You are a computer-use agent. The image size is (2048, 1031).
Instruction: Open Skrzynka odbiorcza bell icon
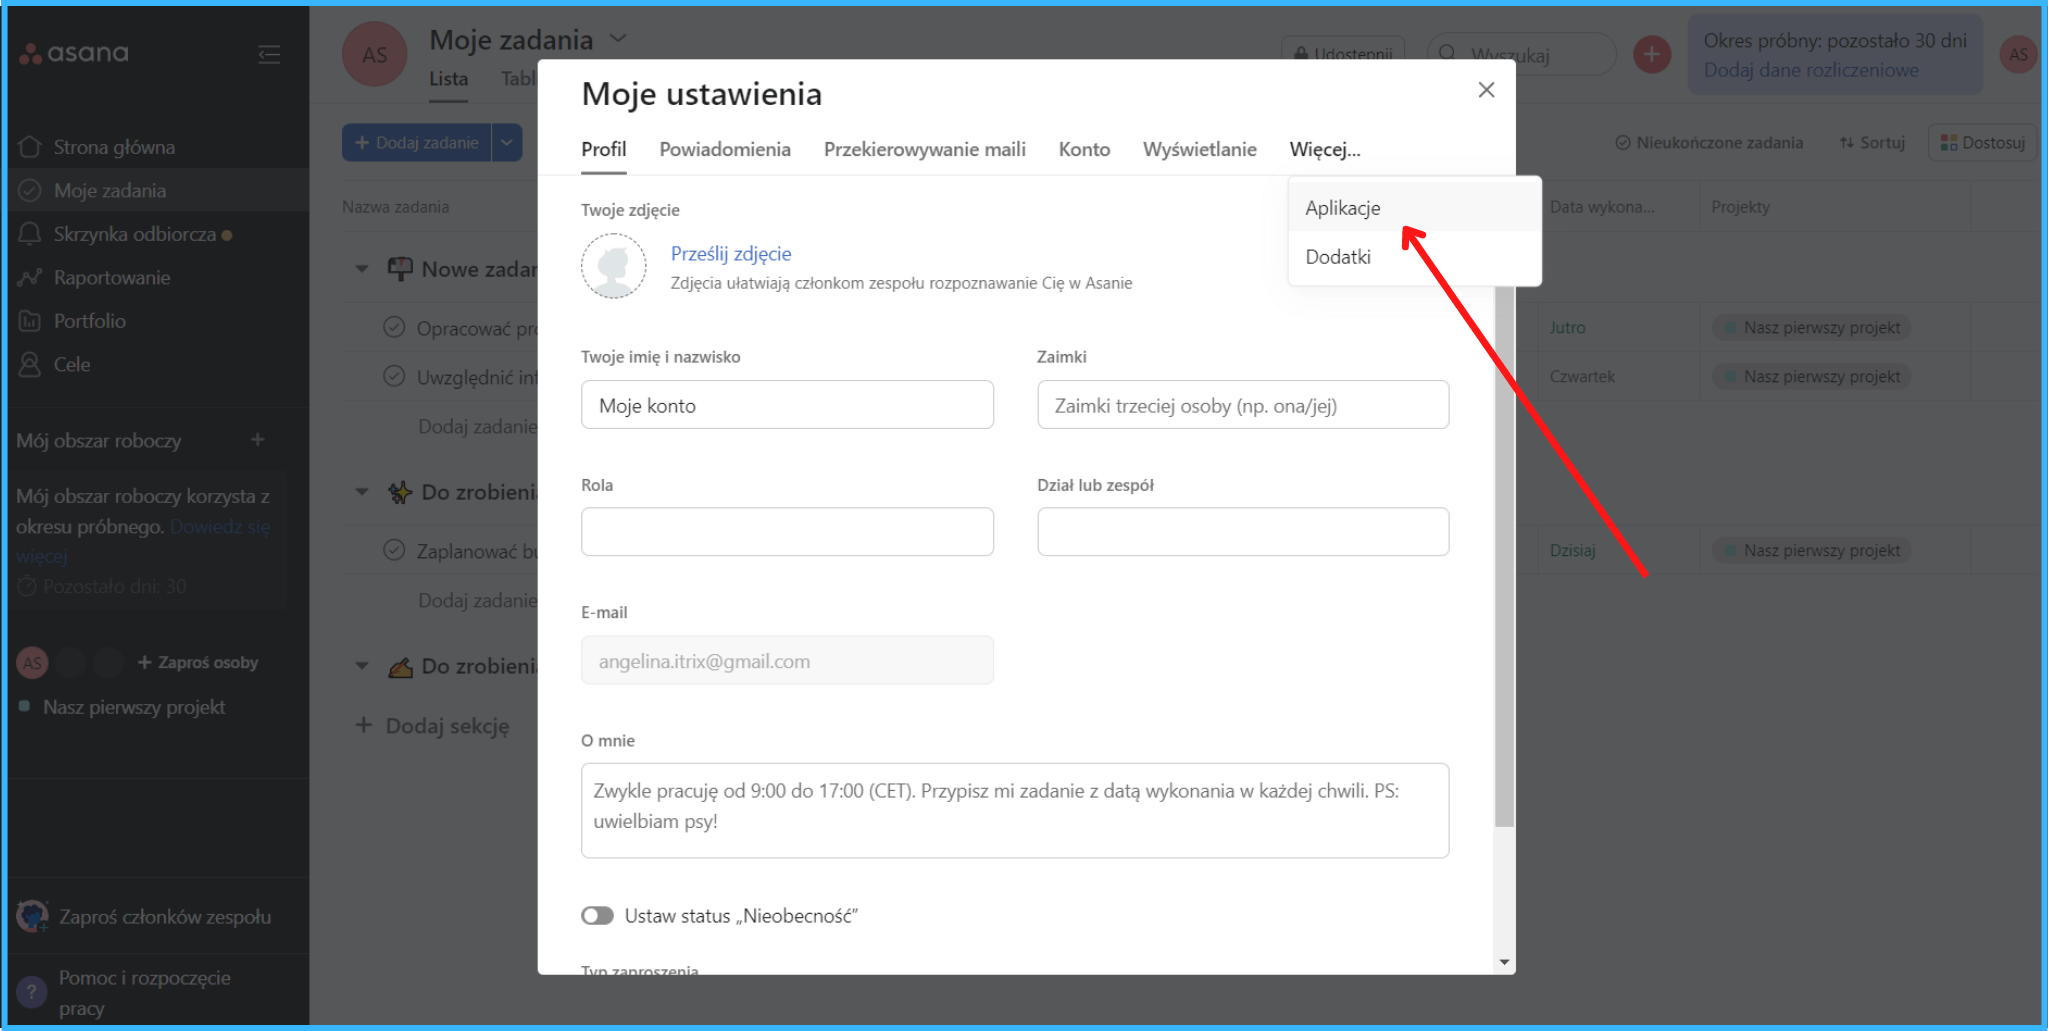pyautogui.click(x=30, y=234)
